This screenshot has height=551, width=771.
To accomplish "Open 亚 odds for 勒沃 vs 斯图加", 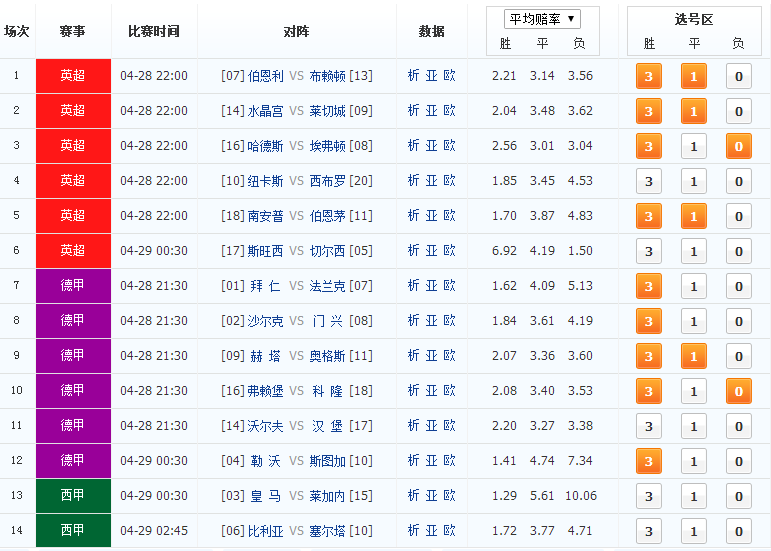I will pos(431,461).
